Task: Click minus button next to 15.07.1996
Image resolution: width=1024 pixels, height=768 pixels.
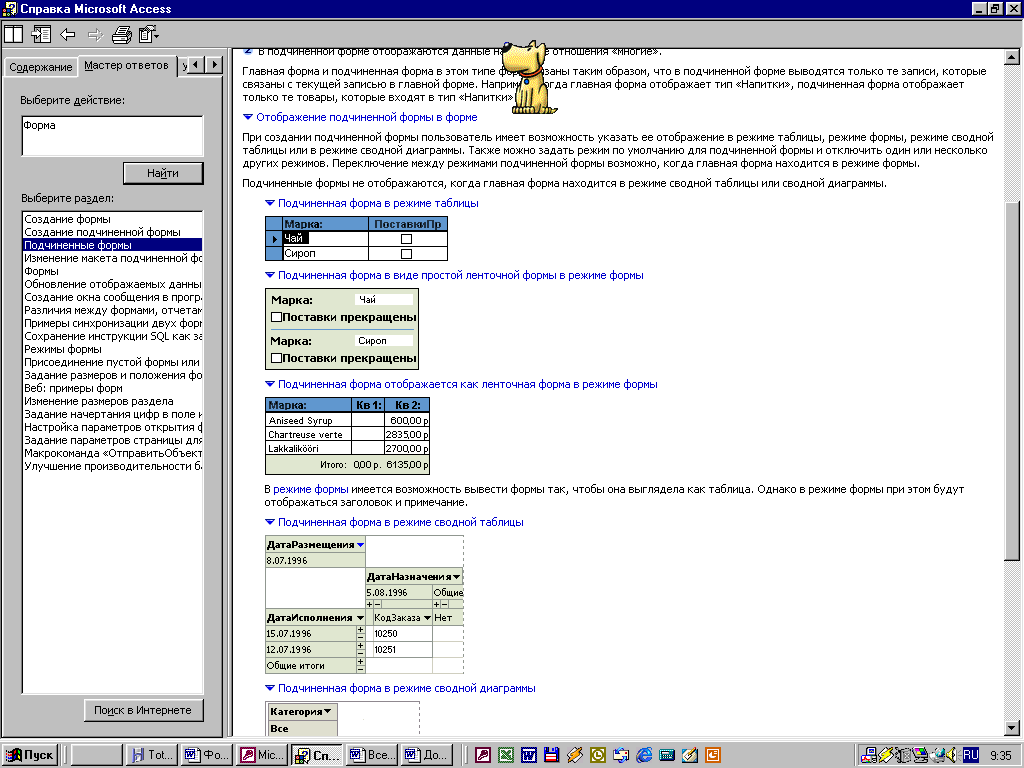Action: (x=360, y=637)
